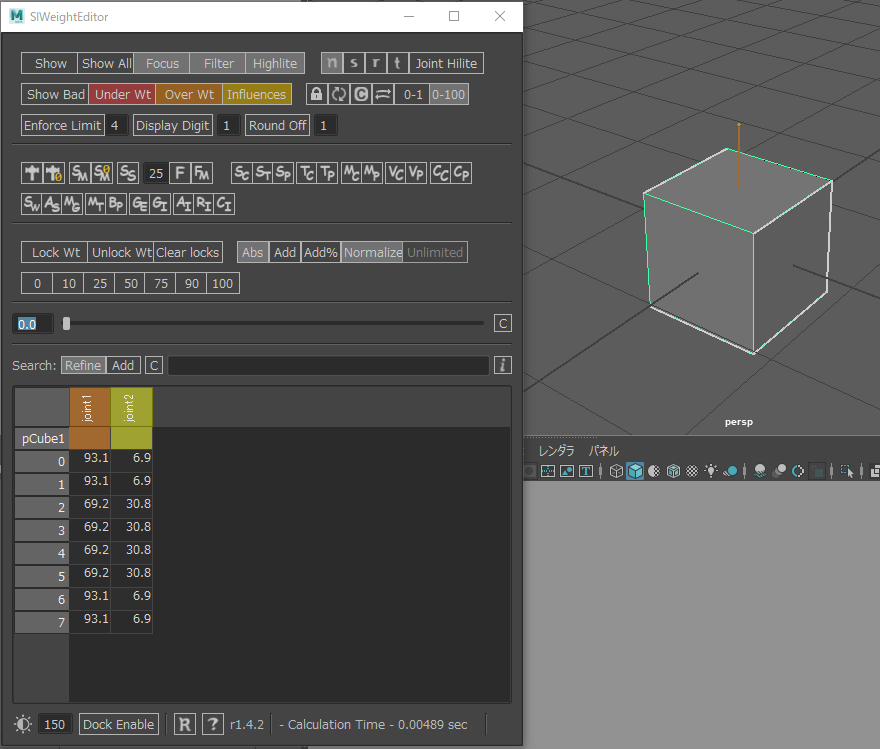Screen dimensions: 880x749
Task: Toggle the Highlite button
Action: [275, 63]
